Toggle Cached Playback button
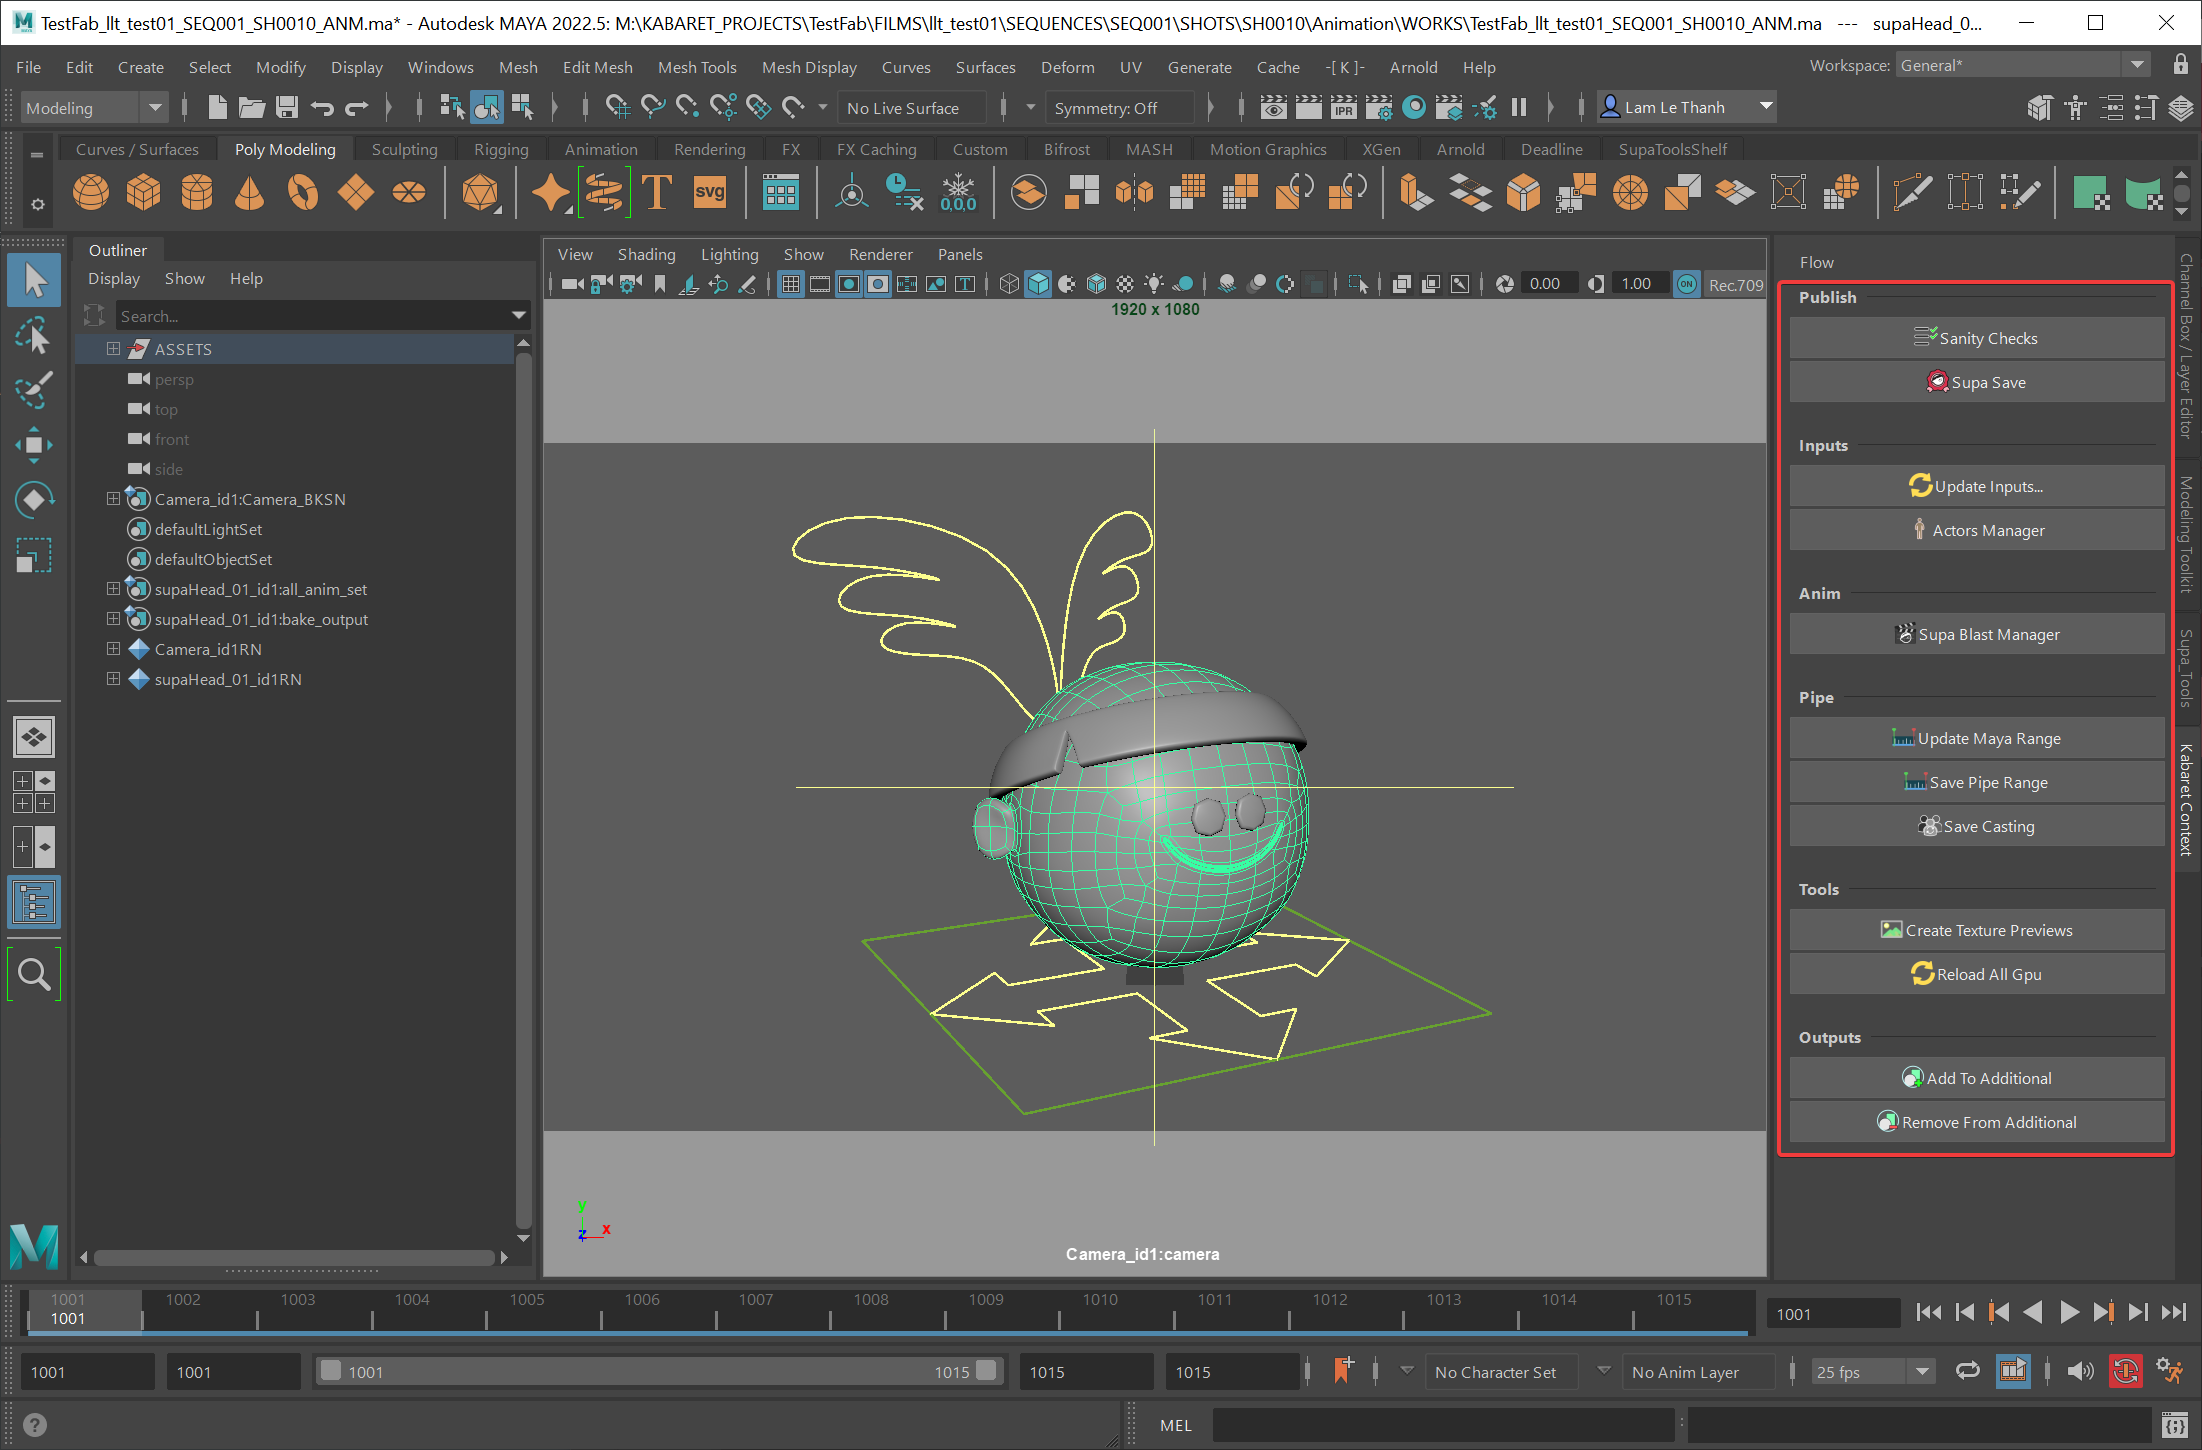The image size is (2202, 1450). click(2013, 1370)
